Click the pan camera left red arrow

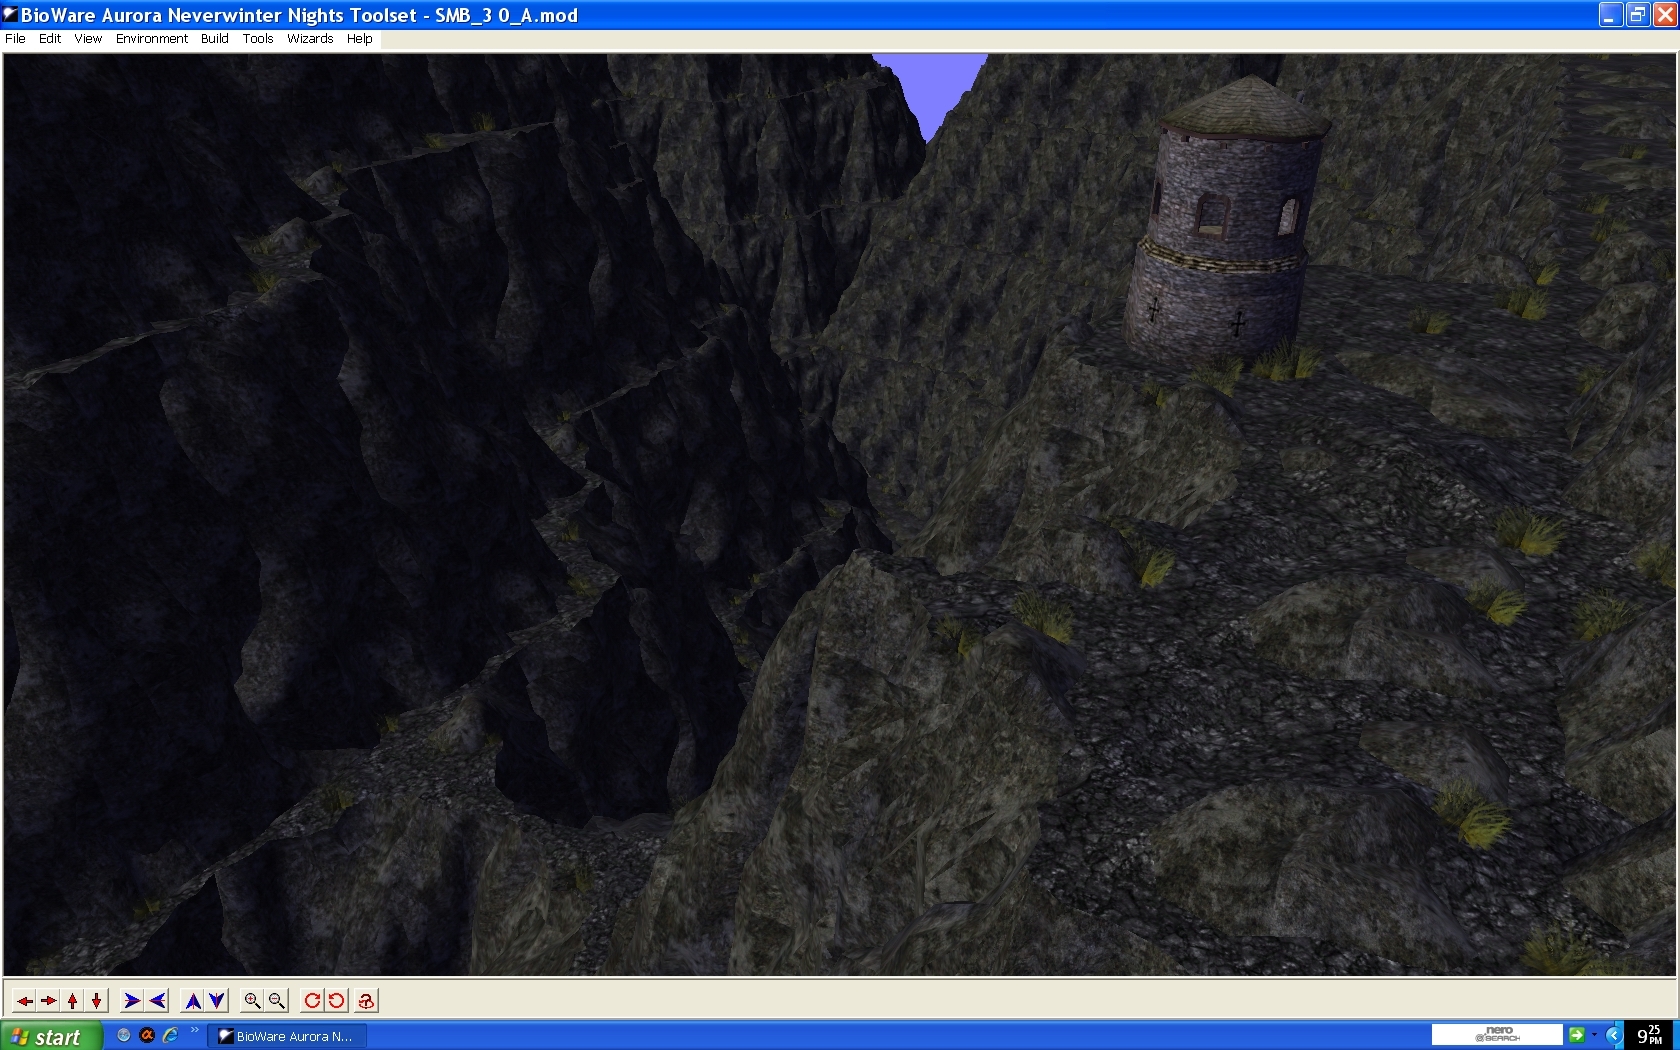[25, 1001]
